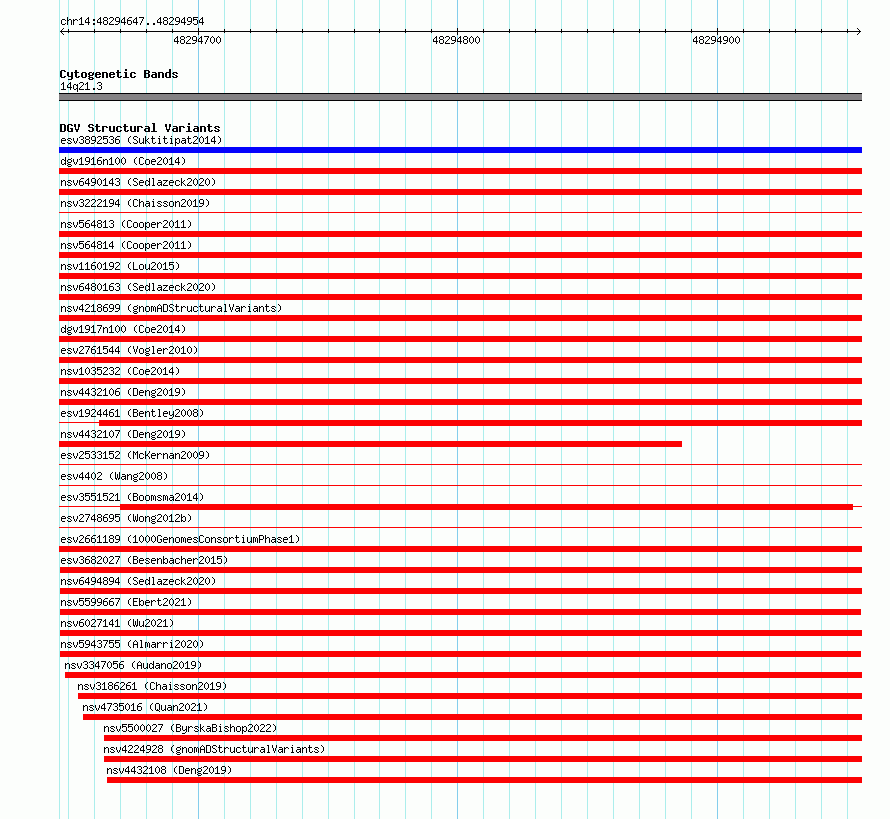Open the DGV Structural Variants track title
Image resolution: width=890 pixels, height=819 pixels.
(140, 128)
